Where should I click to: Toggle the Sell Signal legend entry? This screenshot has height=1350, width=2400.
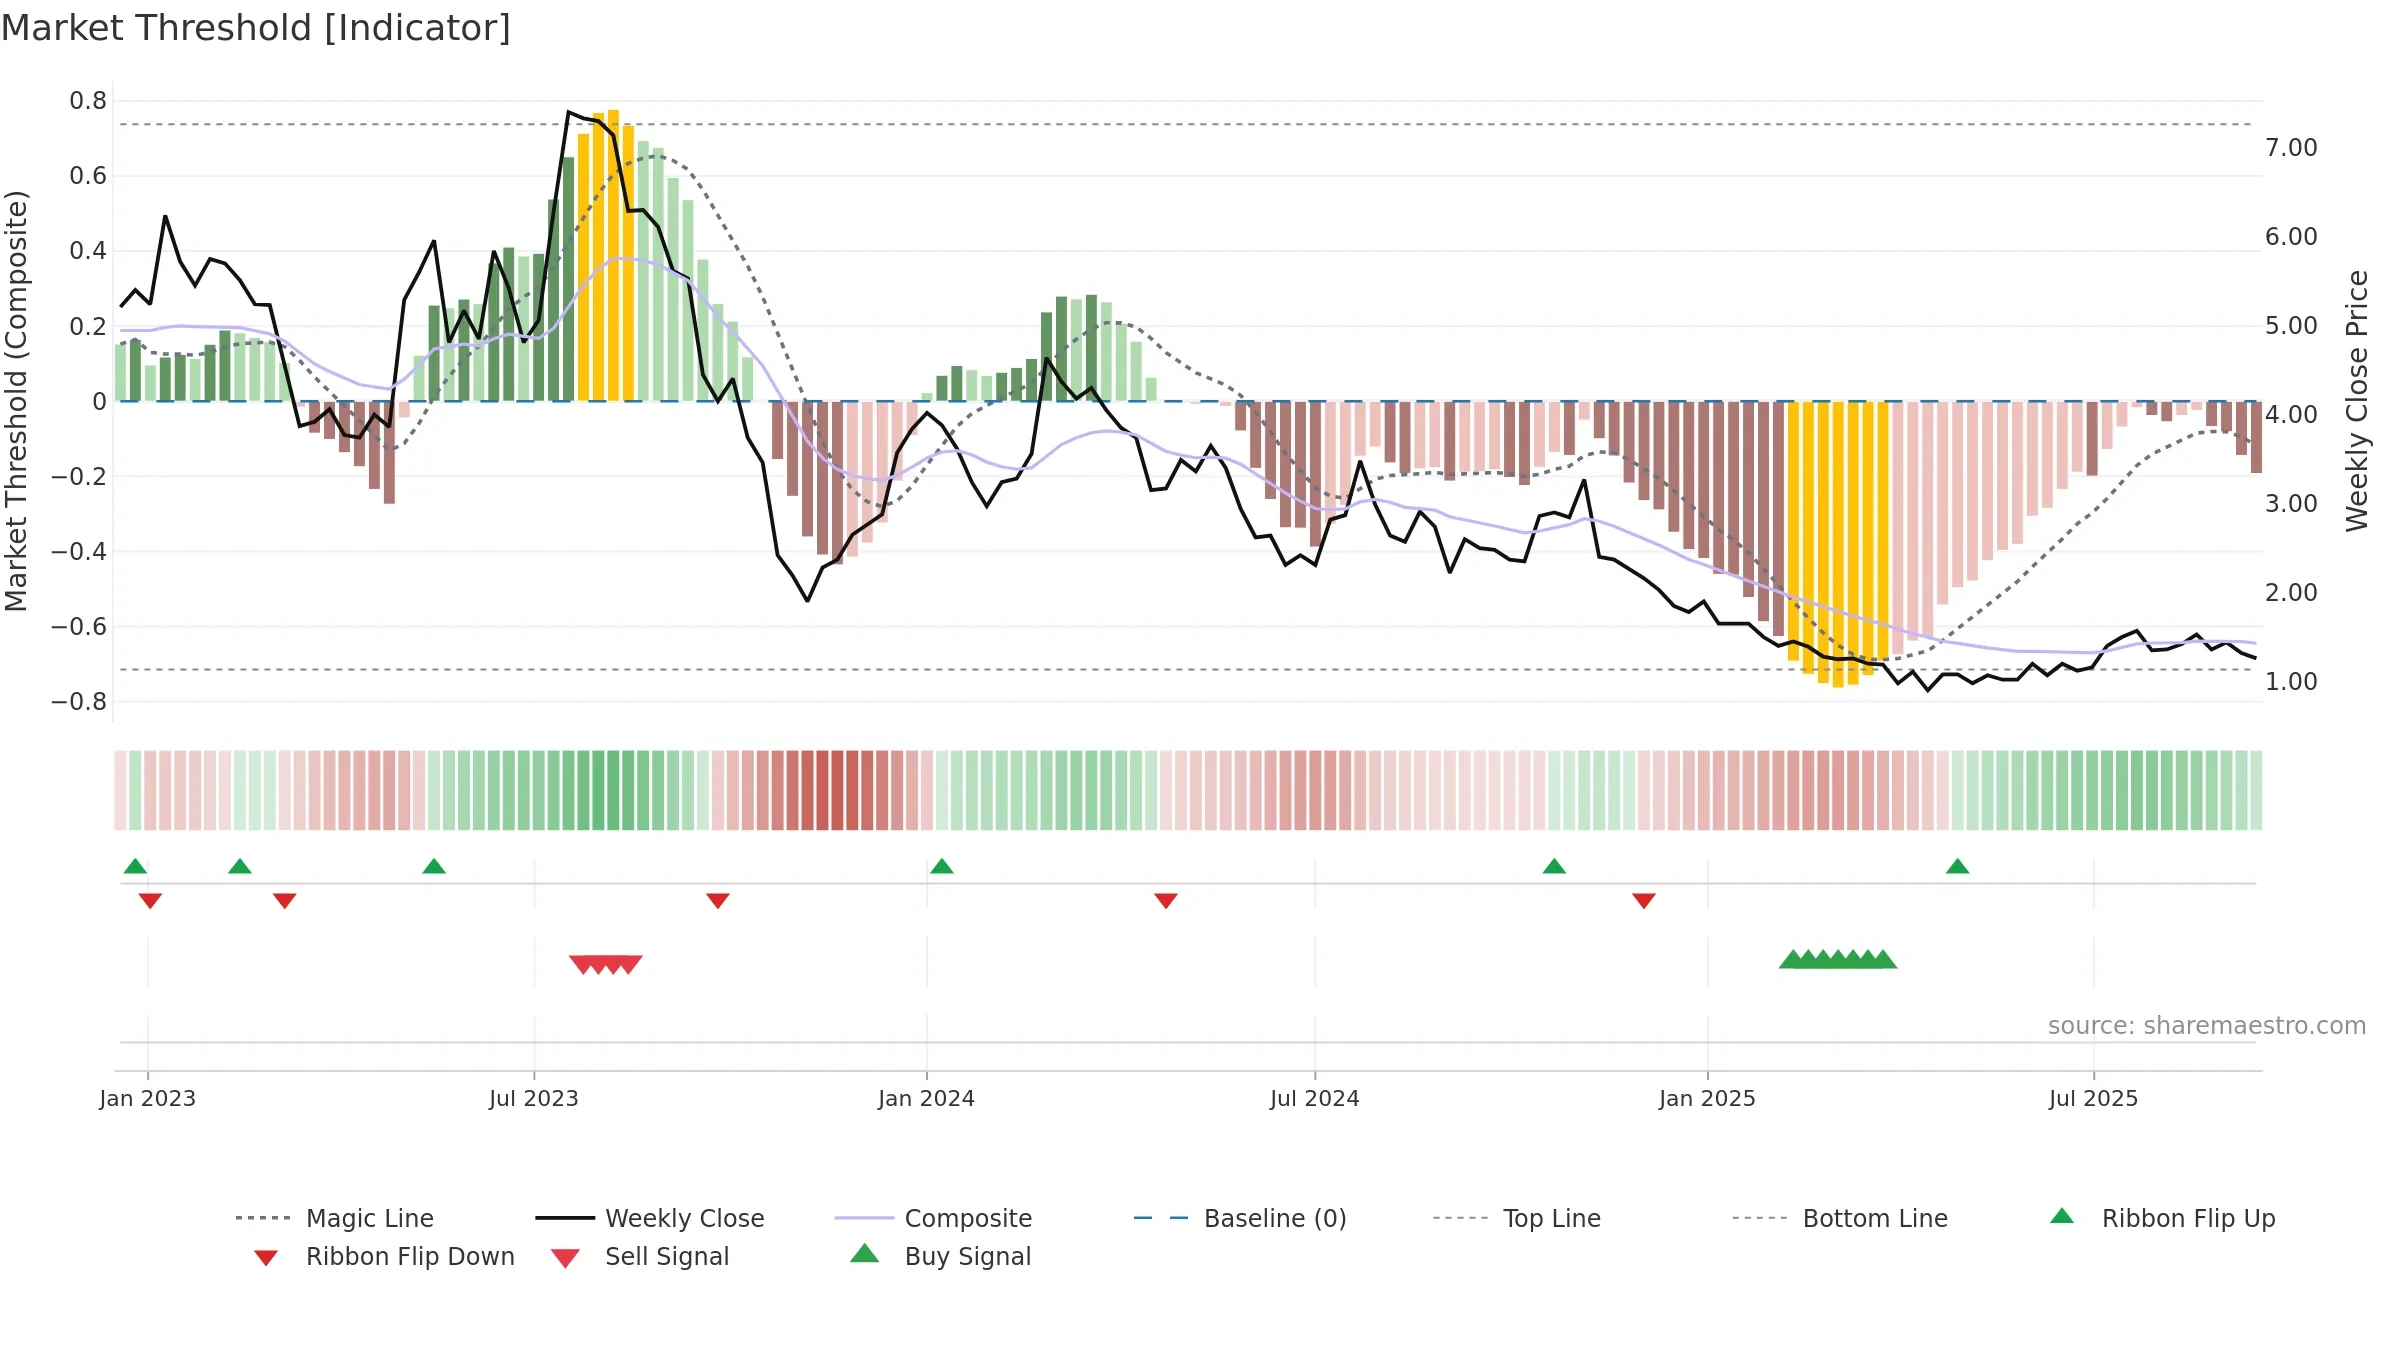640,1256
